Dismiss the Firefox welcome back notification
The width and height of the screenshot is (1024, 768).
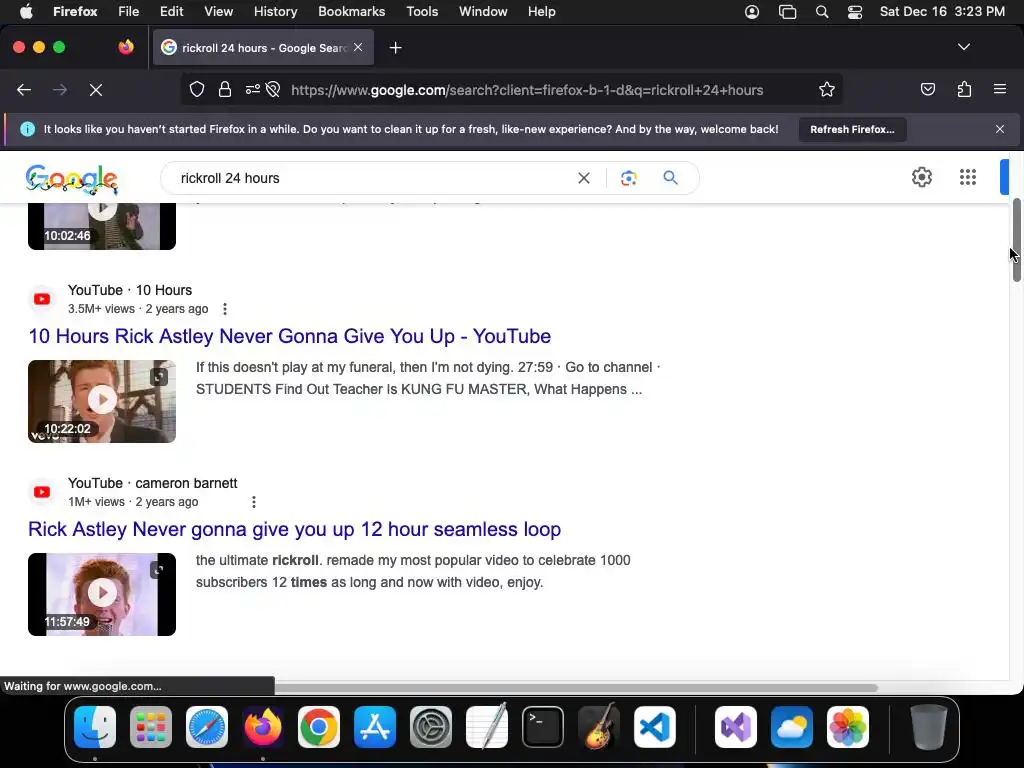point(1000,129)
